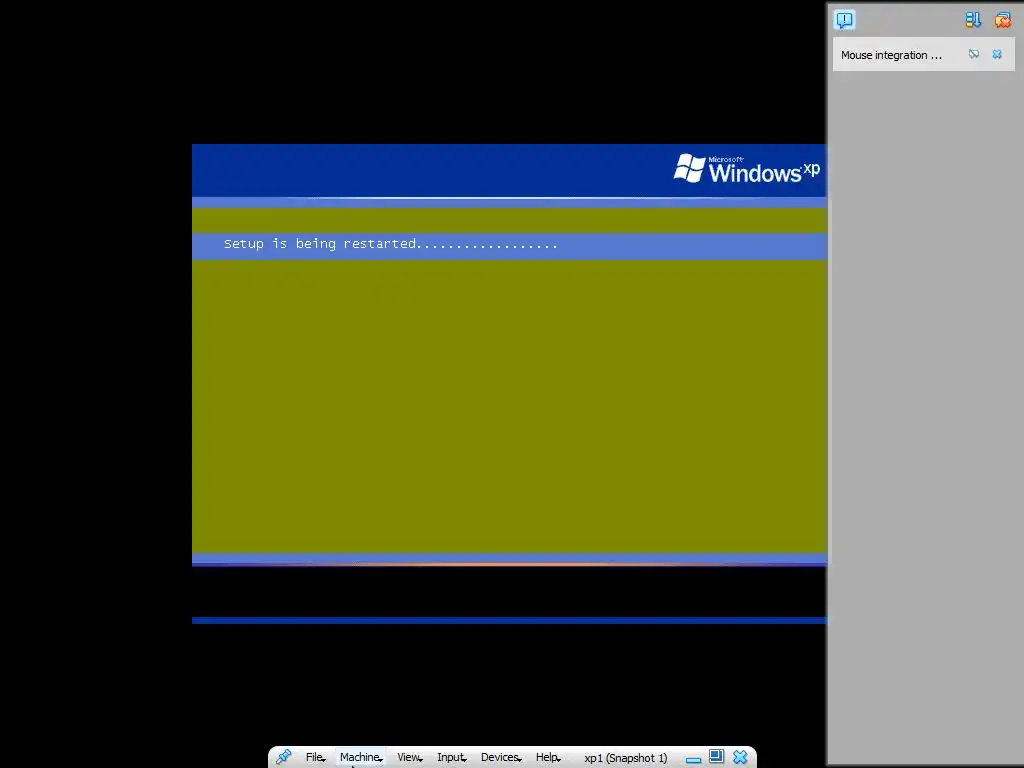The image size is (1024, 768).
Task: Open the Machine menu
Action: (x=360, y=758)
